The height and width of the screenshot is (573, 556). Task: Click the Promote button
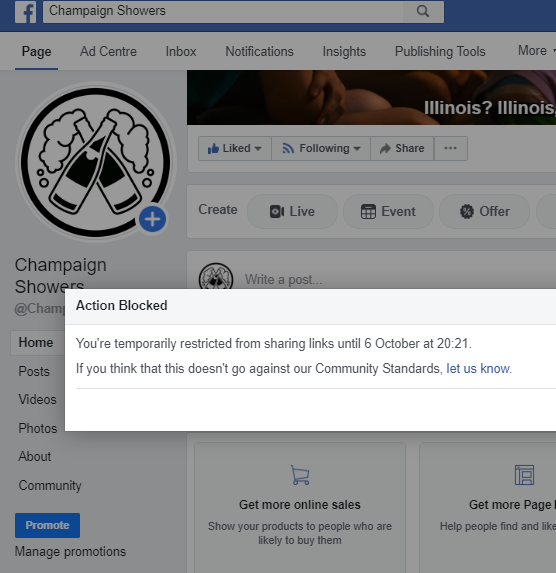(48, 525)
